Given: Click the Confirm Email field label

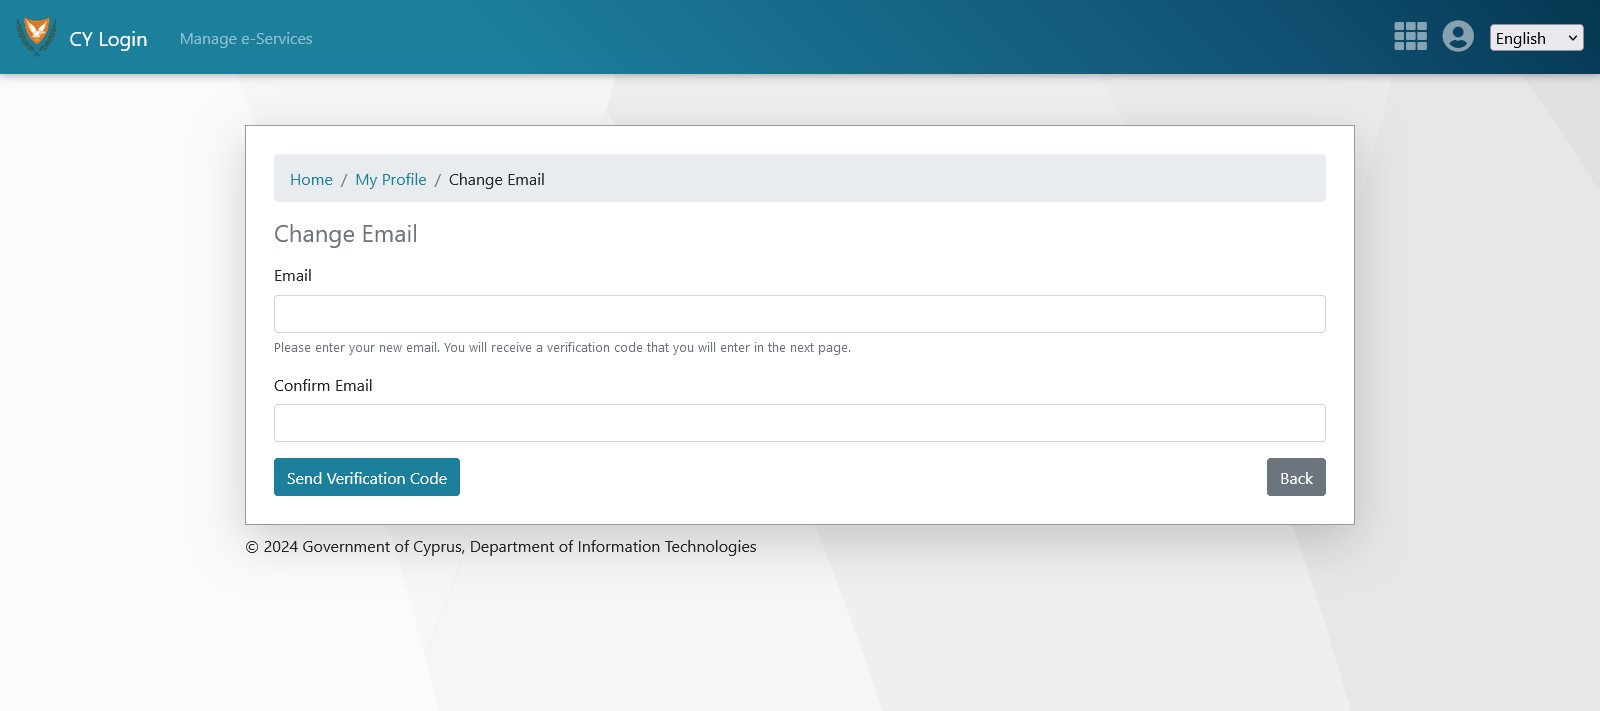Looking at the screenshot, I should [x=323, y=386].
